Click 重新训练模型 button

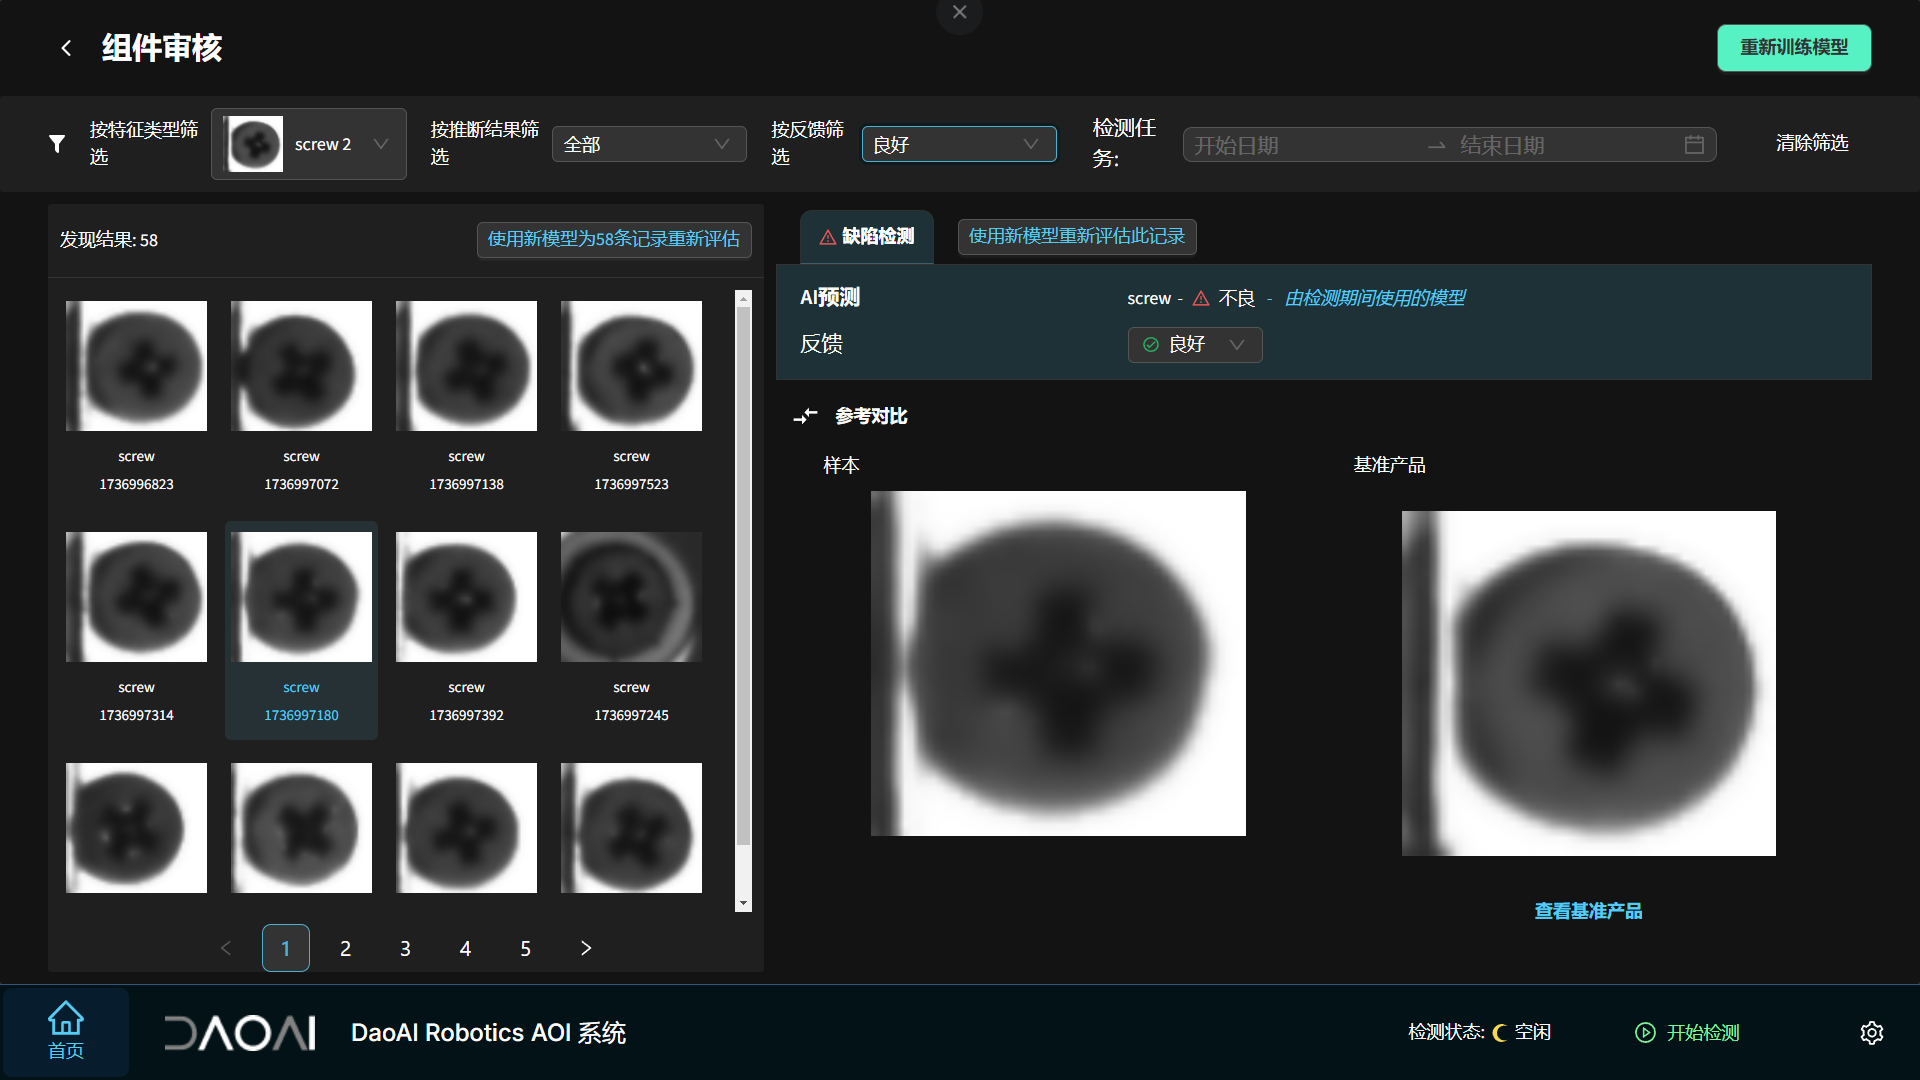pos(1793,48)
